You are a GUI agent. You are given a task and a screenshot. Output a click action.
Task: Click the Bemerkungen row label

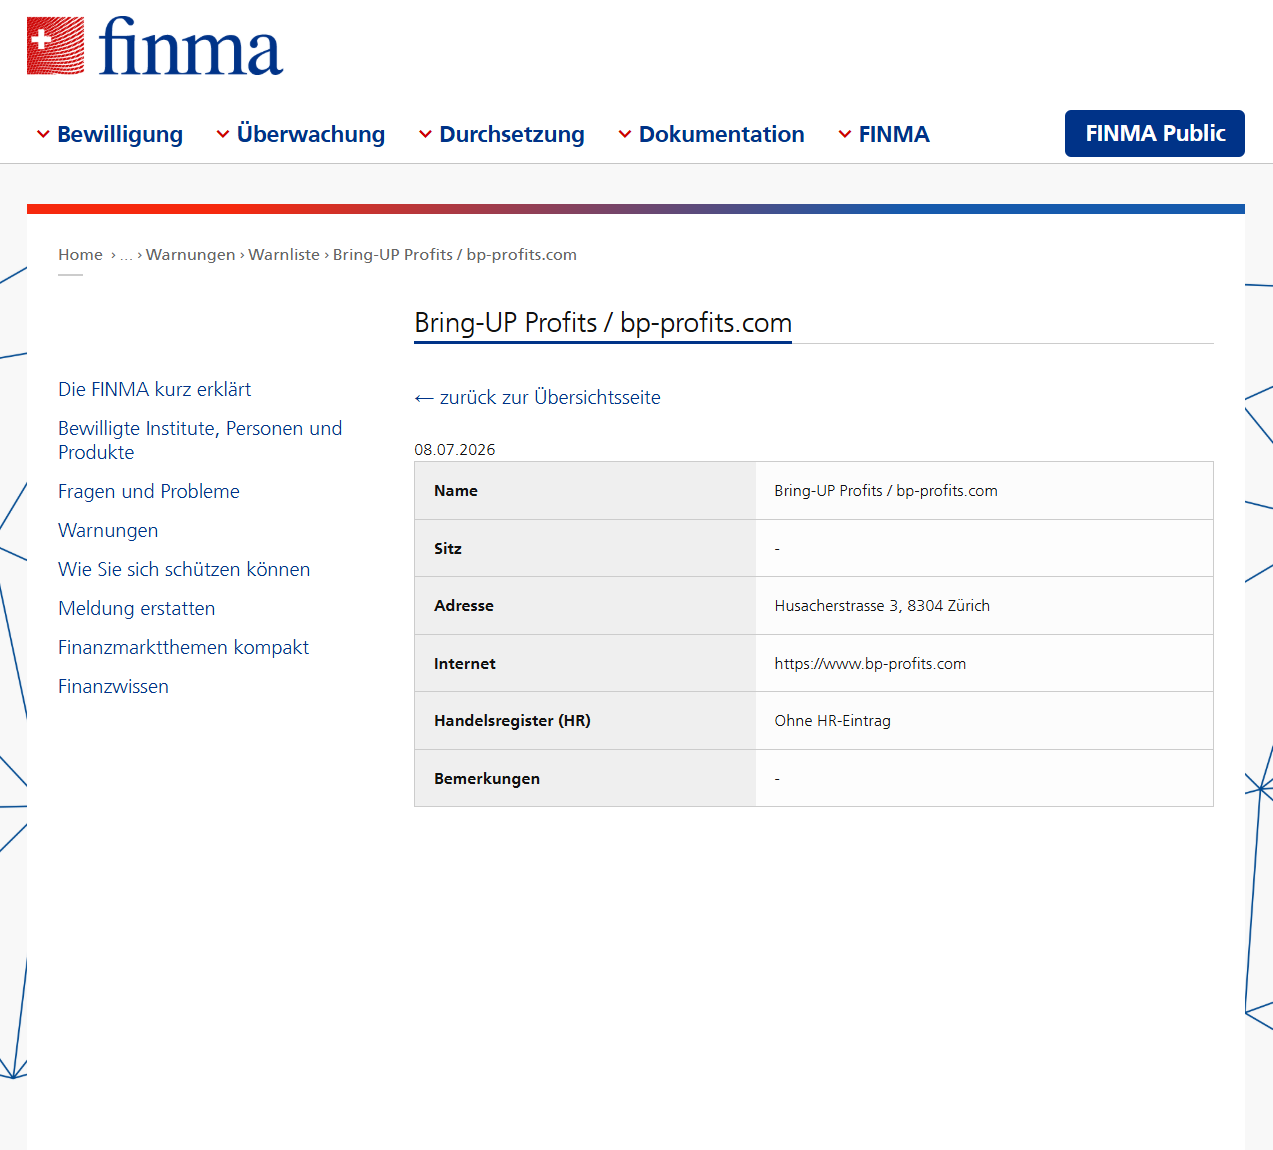487,779
